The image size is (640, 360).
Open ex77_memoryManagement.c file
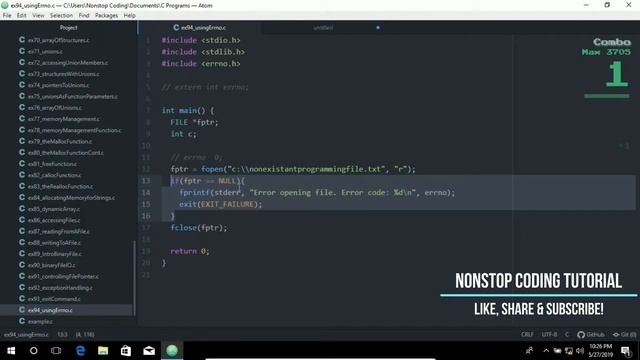63,119
